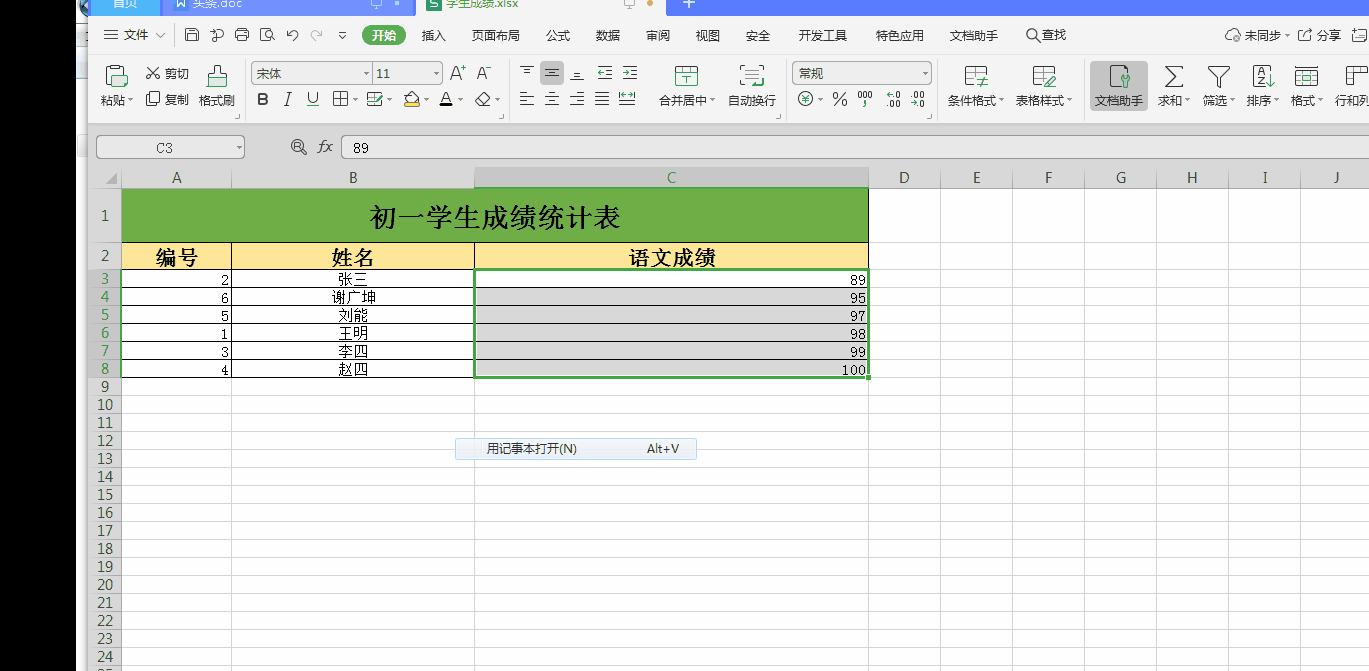Switch to the 视图 tab
This screenshot has width=1369, height=671.
(708, 35)
